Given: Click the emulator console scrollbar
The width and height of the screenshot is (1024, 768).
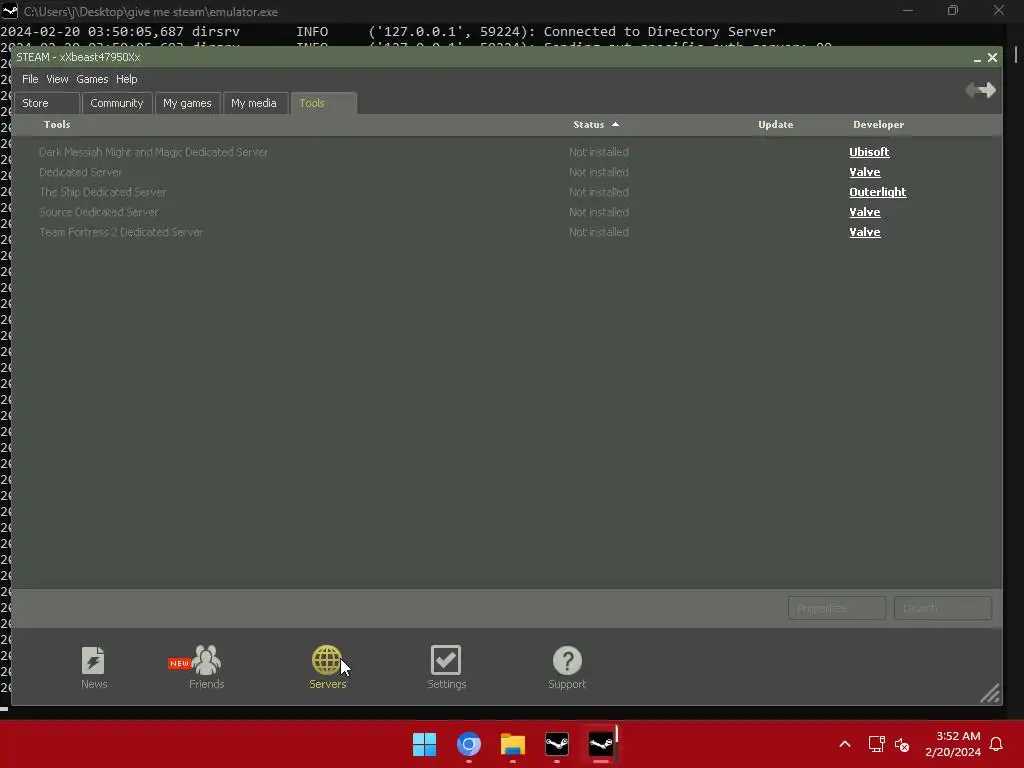Looking at the screenshot, I should (1016, 54).
